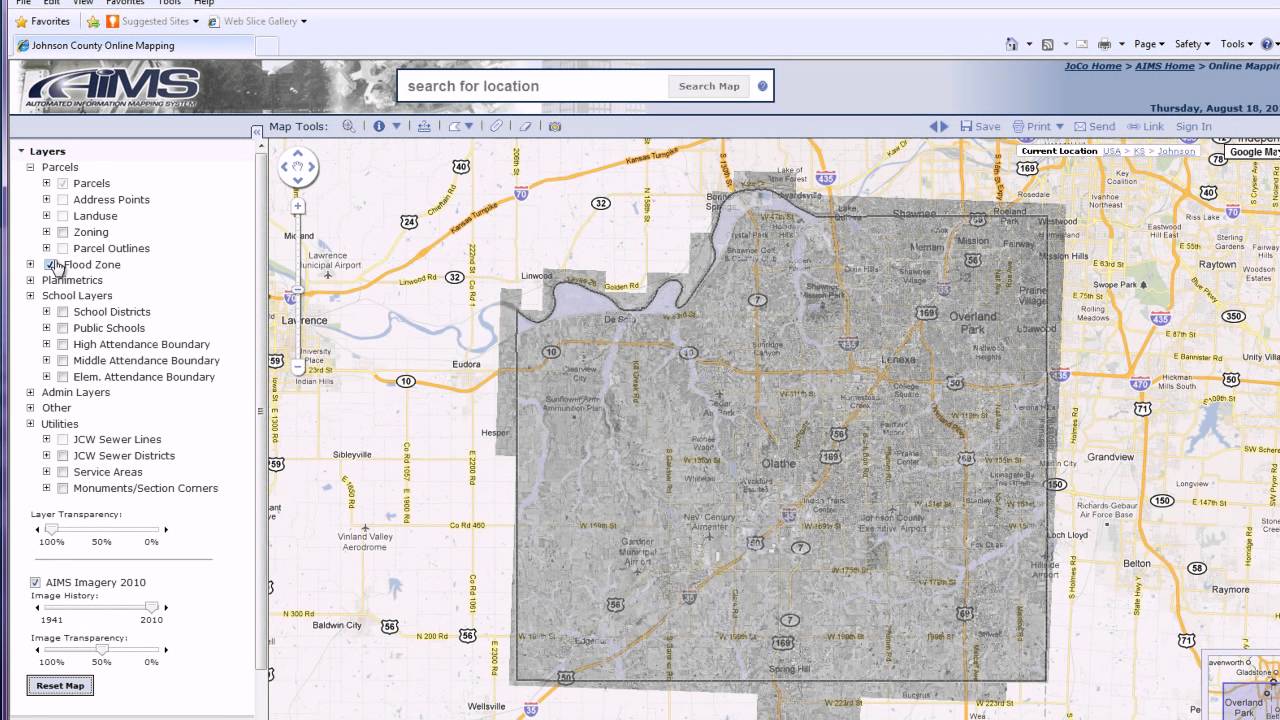Select the zoom magnifier map tool
Viewport: 1280px width, 720px height.
tap(349, 126)
